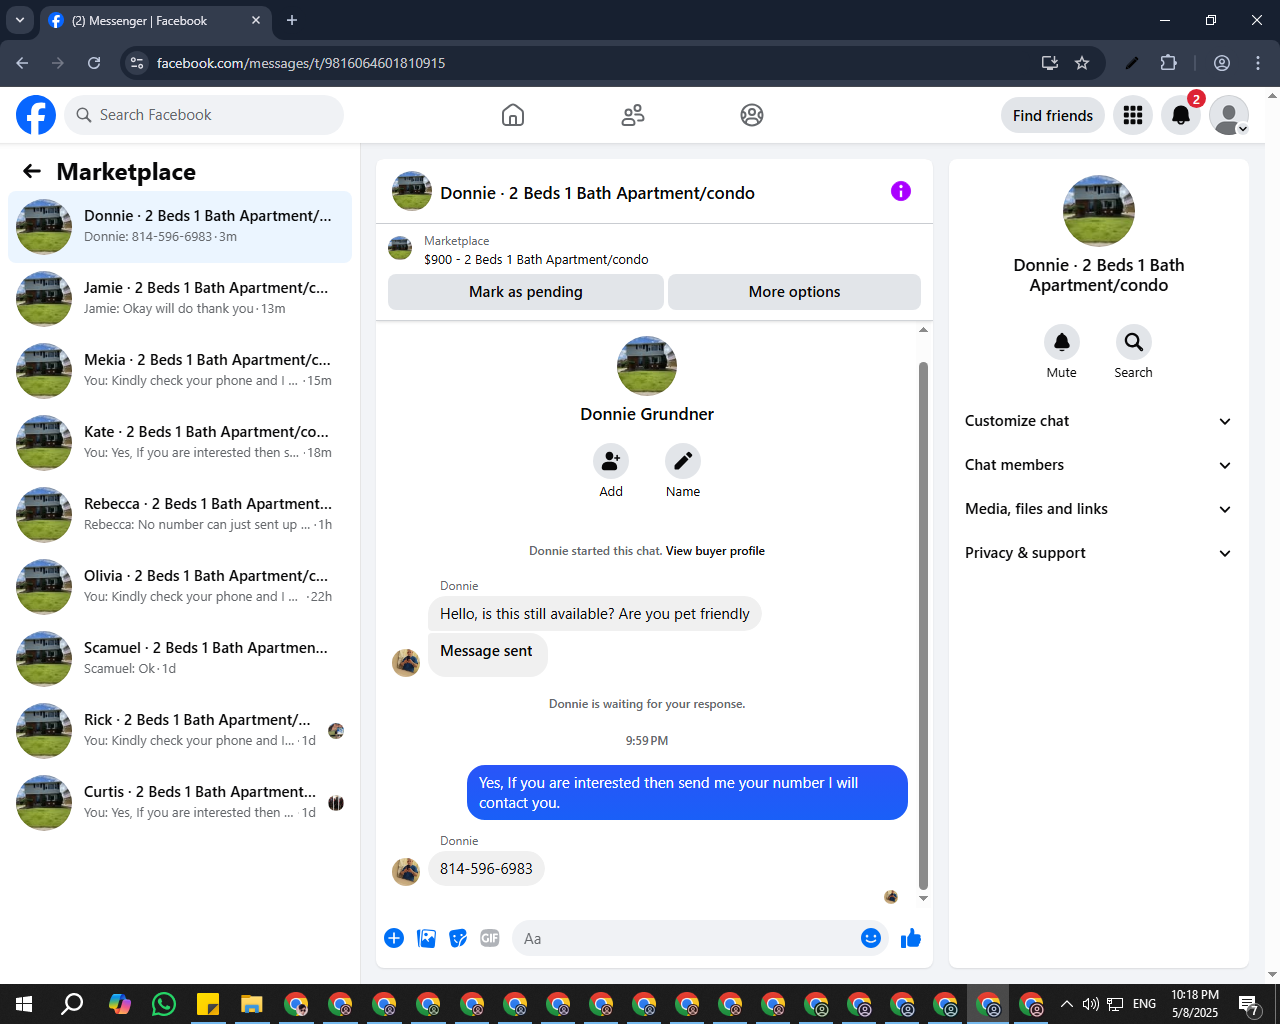
Task: Open emoji picker in message box
Action: pos(871,938)
